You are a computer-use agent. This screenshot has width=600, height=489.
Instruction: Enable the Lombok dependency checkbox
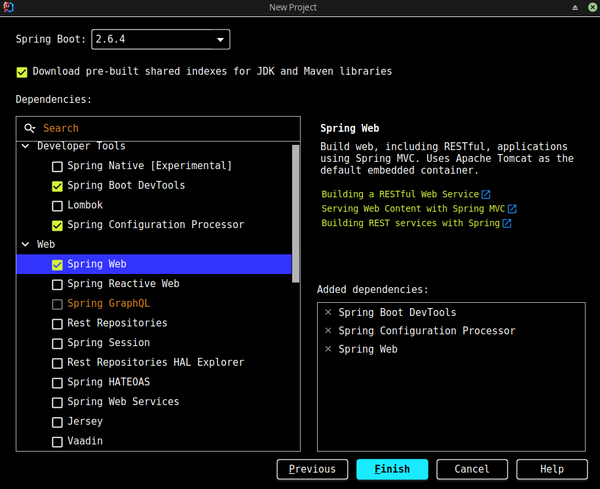(57, 205)
